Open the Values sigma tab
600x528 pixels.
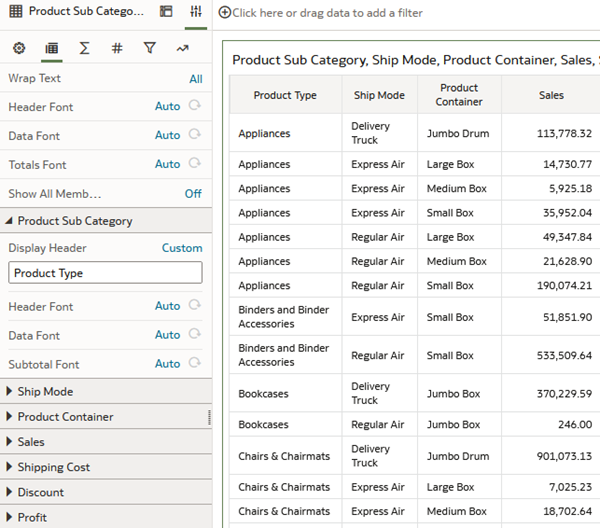click(x=84, y=48)
